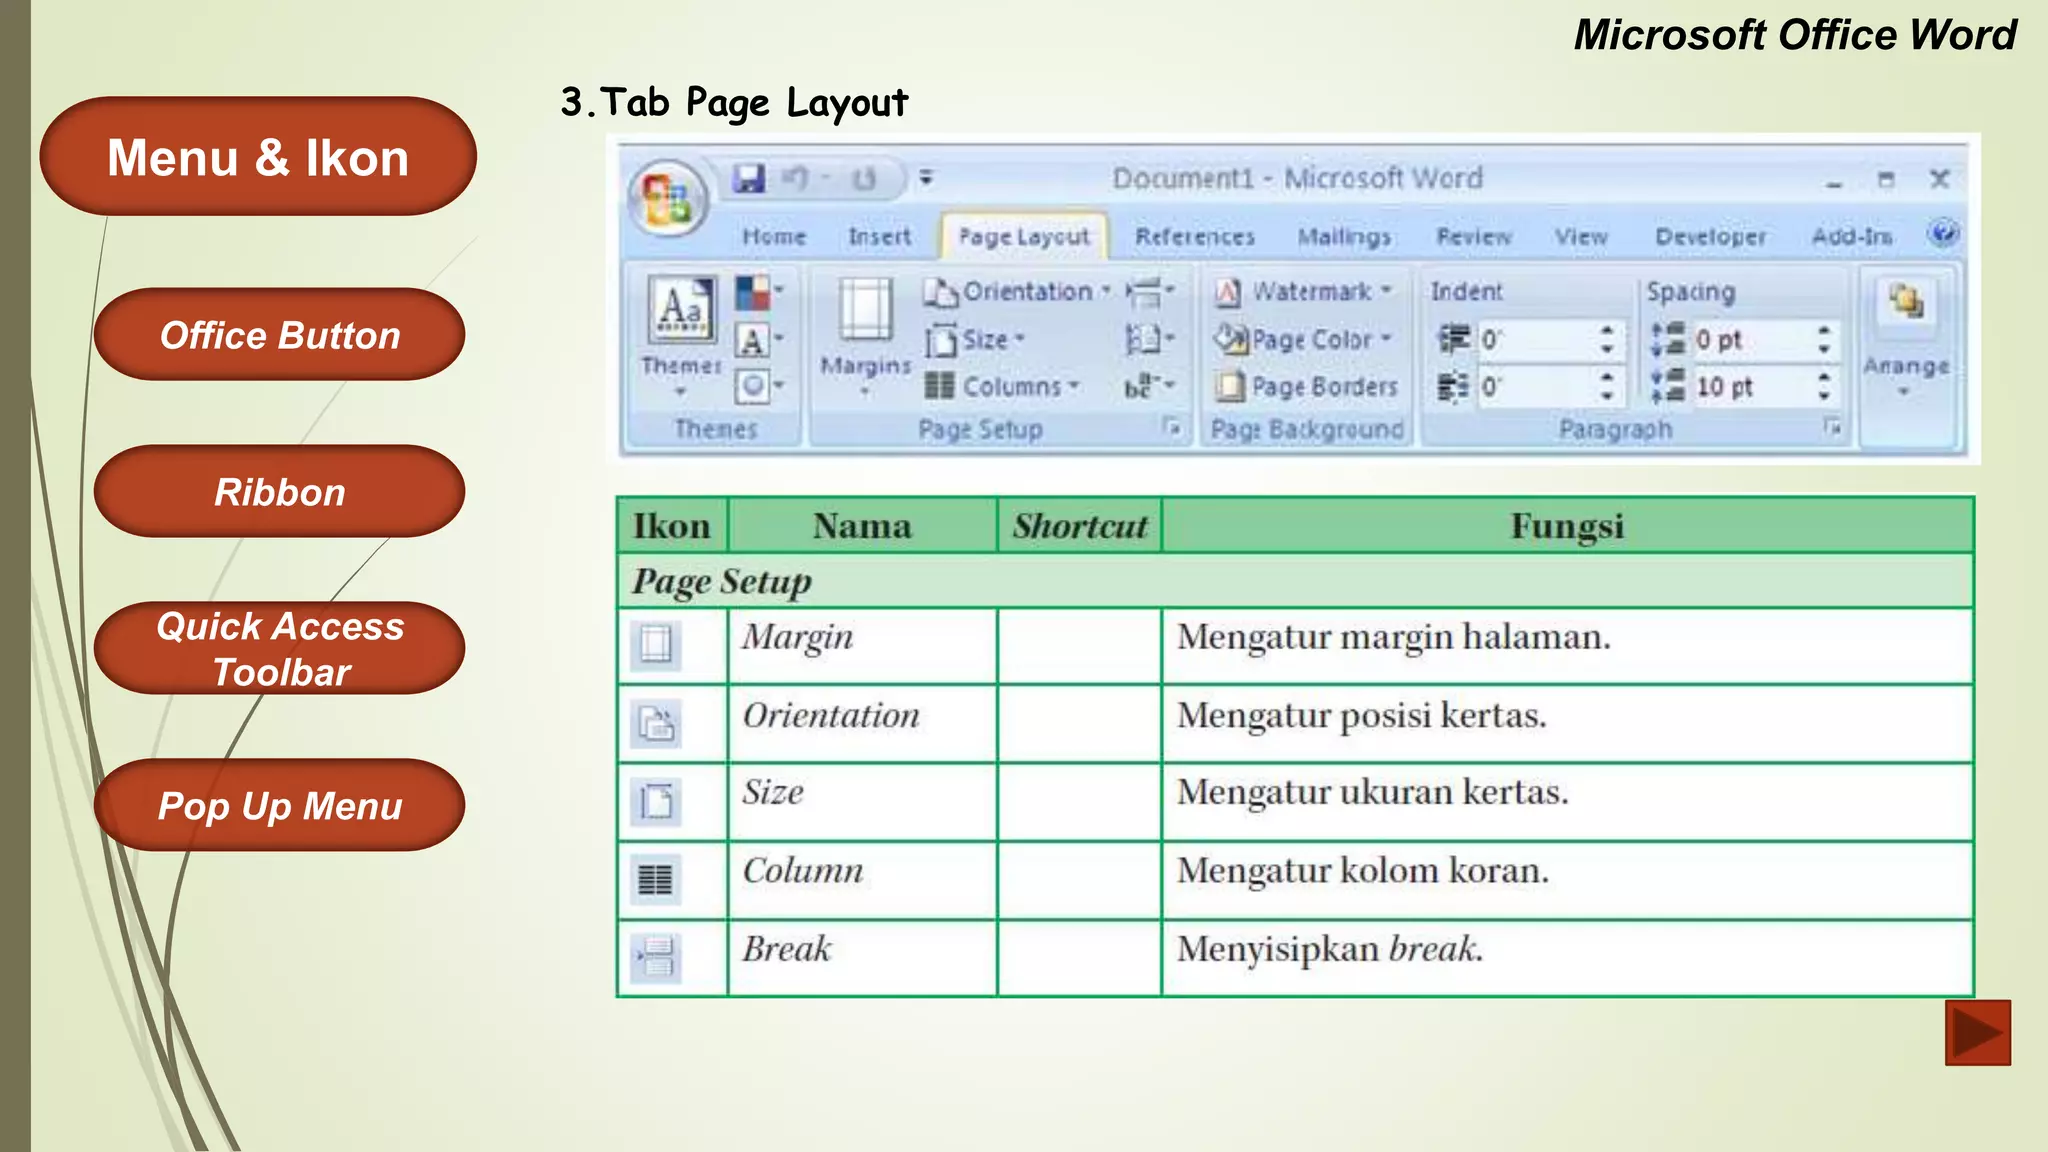Click the Margin icon in the table
2048x1152 pixels.
656,645
